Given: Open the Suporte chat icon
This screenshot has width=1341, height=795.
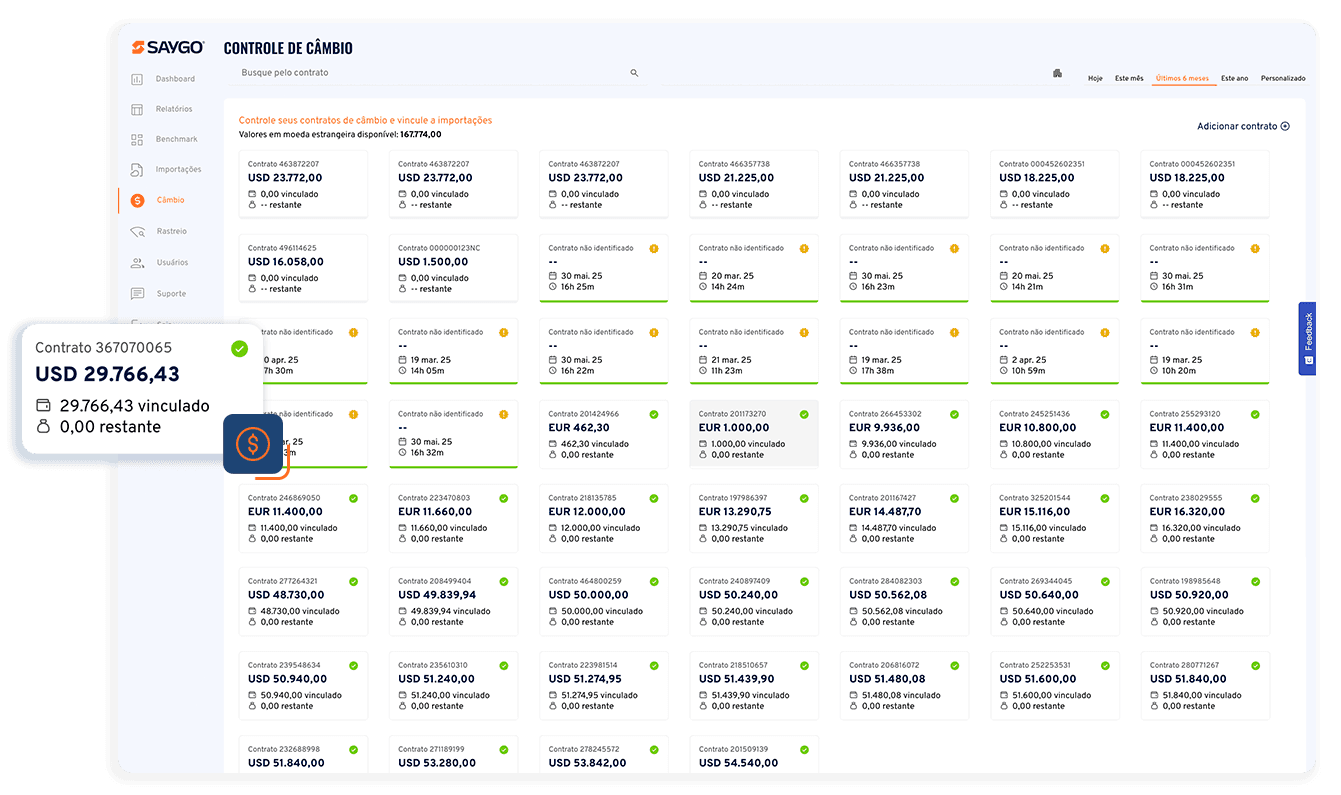Looking at the screenshot, I should point(137,294).
